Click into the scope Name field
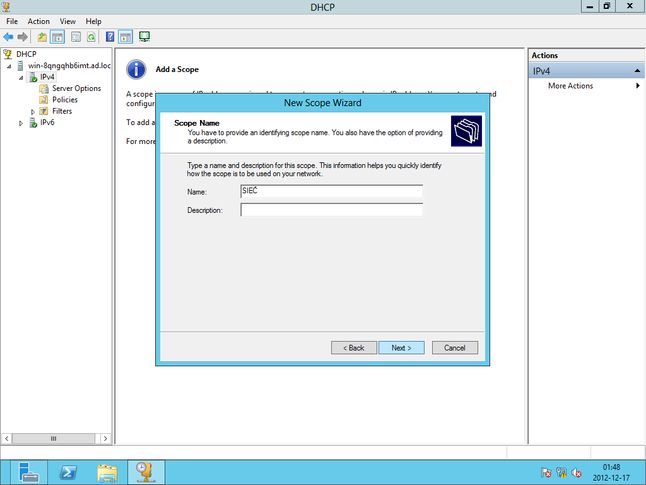Screen dimensions: 646x485 click(332, 191)
